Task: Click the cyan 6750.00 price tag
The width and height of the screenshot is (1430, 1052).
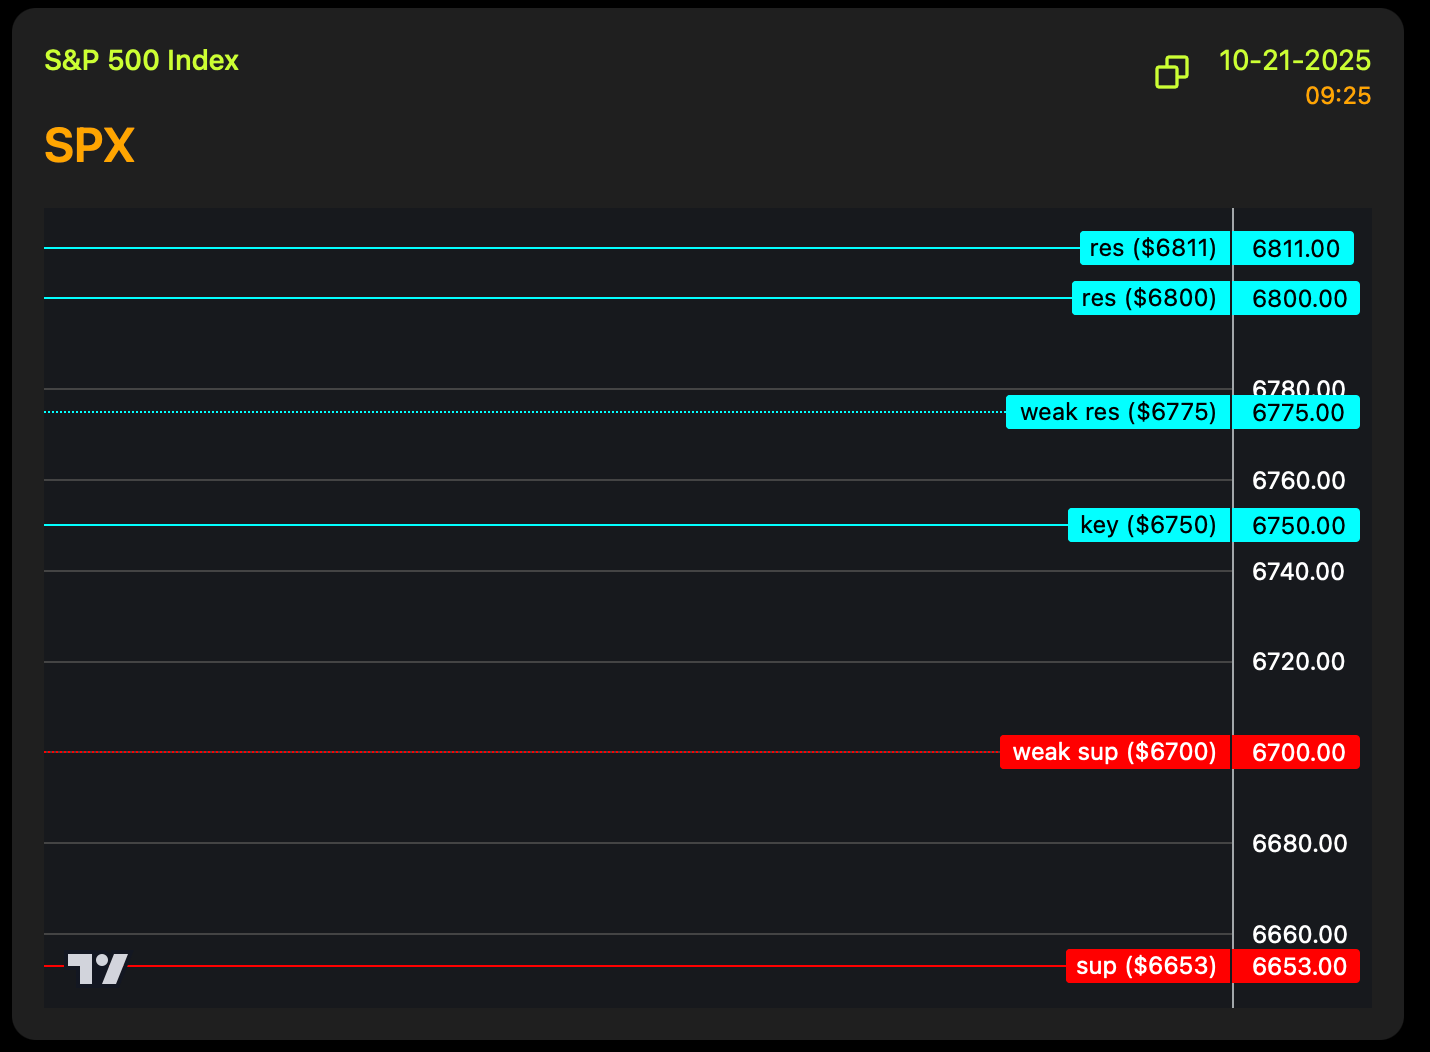Action: (x=1298, y=525)
